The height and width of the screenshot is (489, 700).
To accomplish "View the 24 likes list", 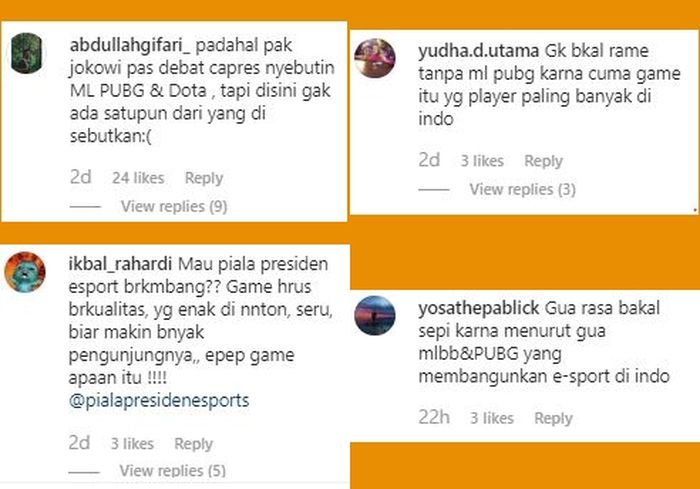I will [x=138, y=178].
